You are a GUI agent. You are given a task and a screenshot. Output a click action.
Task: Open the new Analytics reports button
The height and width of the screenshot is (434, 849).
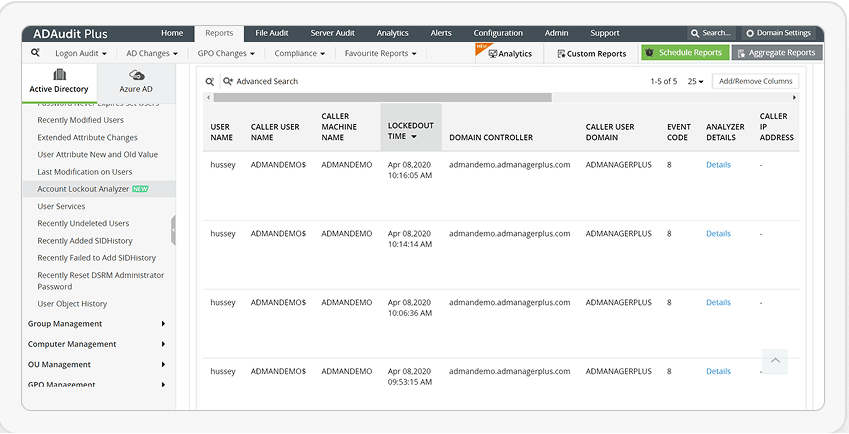point(510,54)
